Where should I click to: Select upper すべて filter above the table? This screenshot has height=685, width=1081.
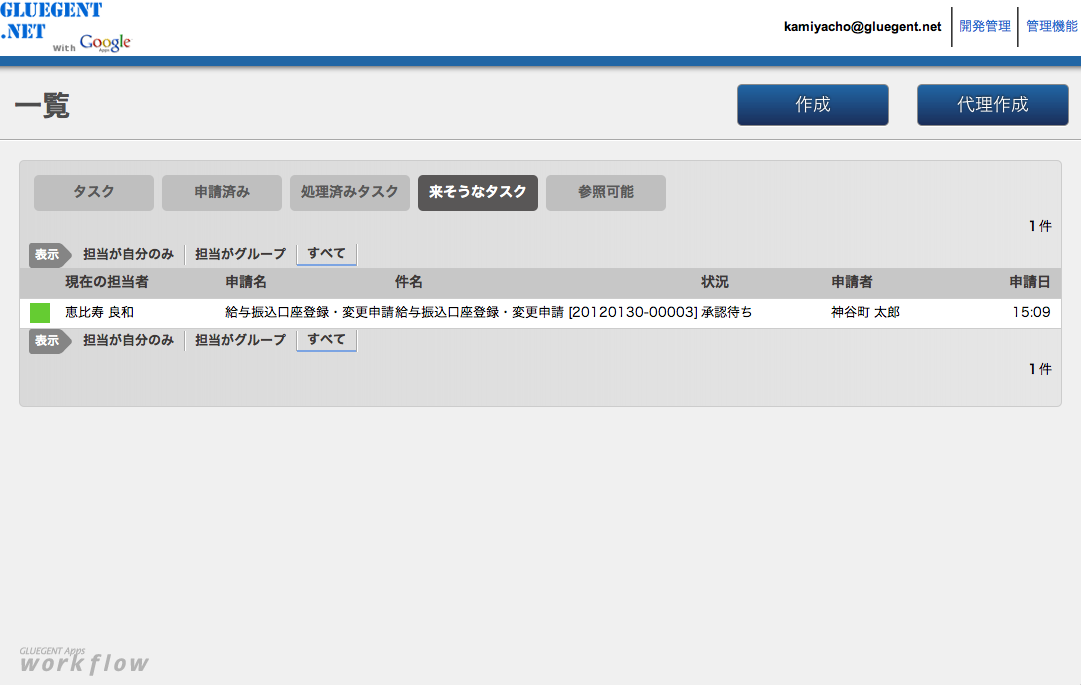coord(326,254)
